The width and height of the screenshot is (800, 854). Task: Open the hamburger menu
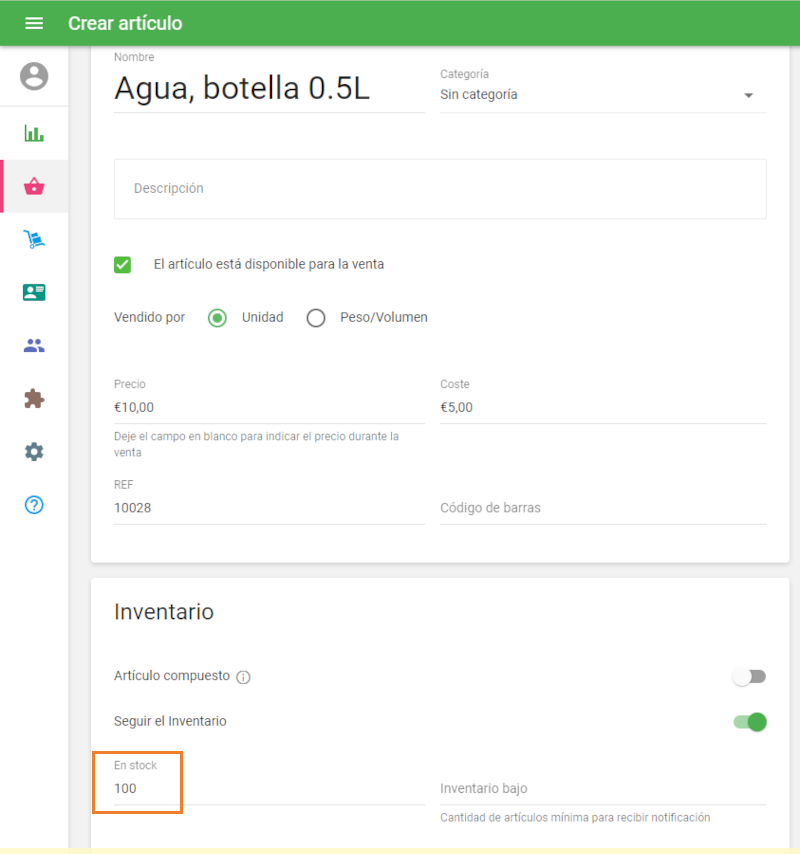34,23
